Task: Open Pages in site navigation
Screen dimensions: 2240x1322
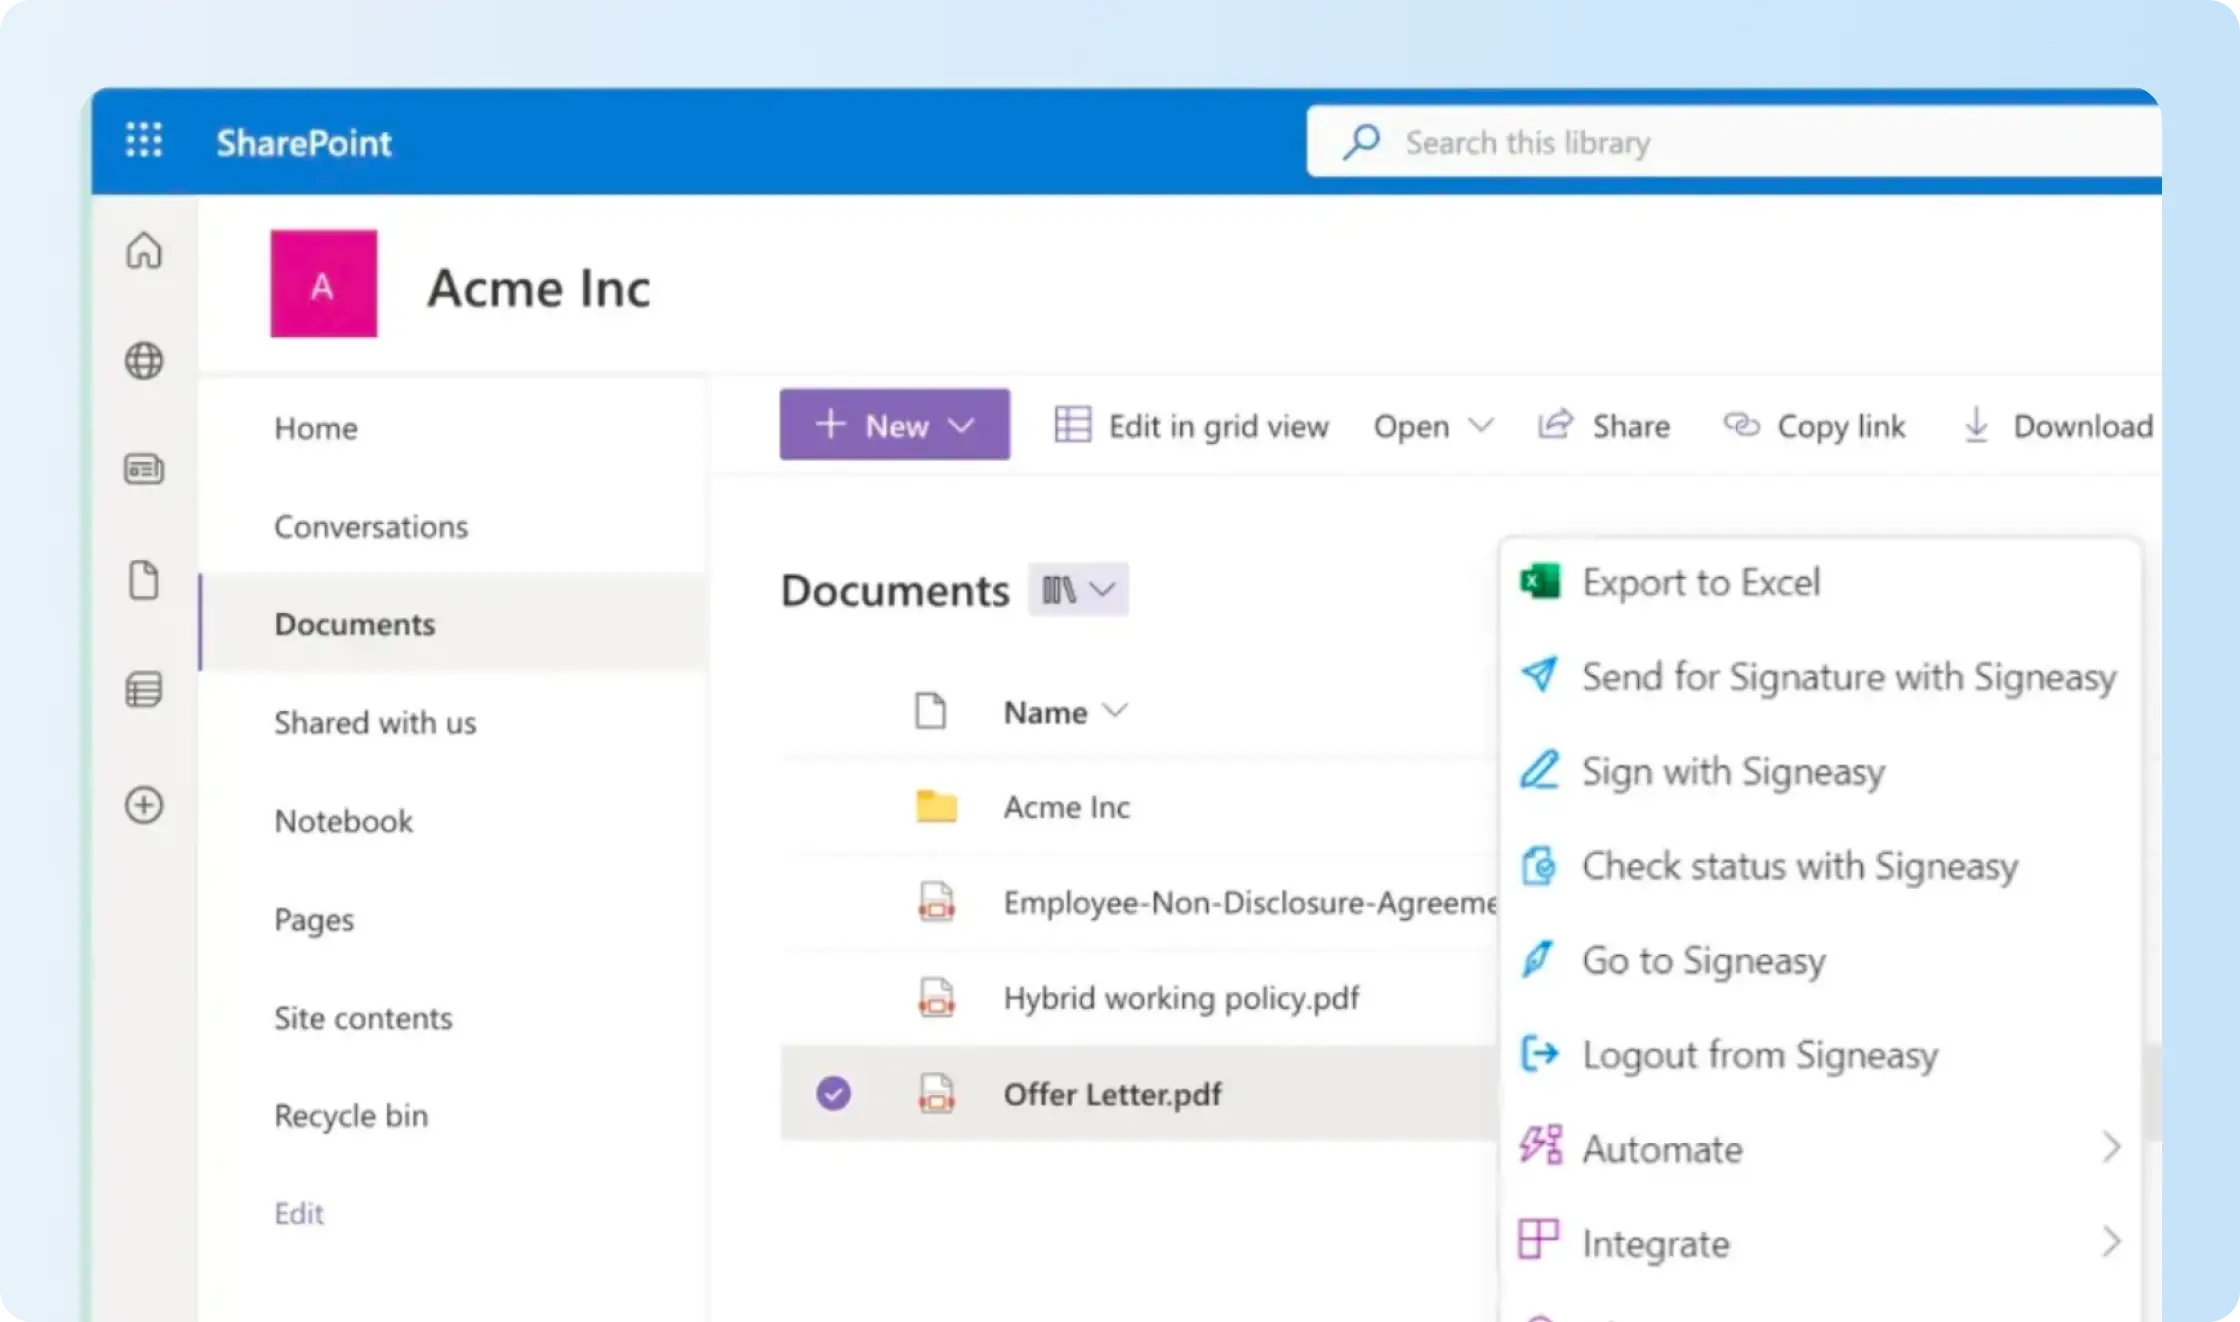Action: [314, 920]
